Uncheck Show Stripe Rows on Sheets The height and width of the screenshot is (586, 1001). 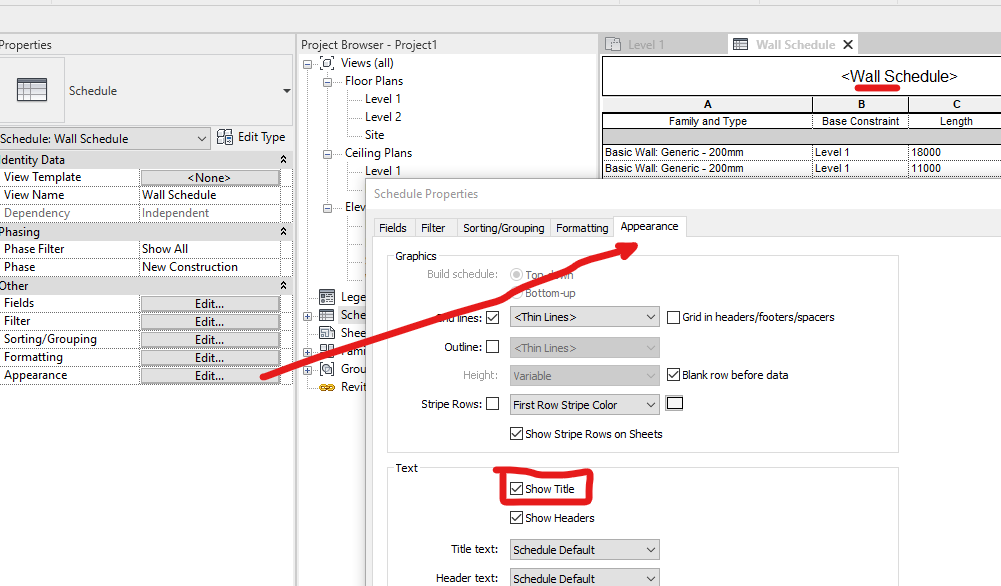click(x=516, y=433)
